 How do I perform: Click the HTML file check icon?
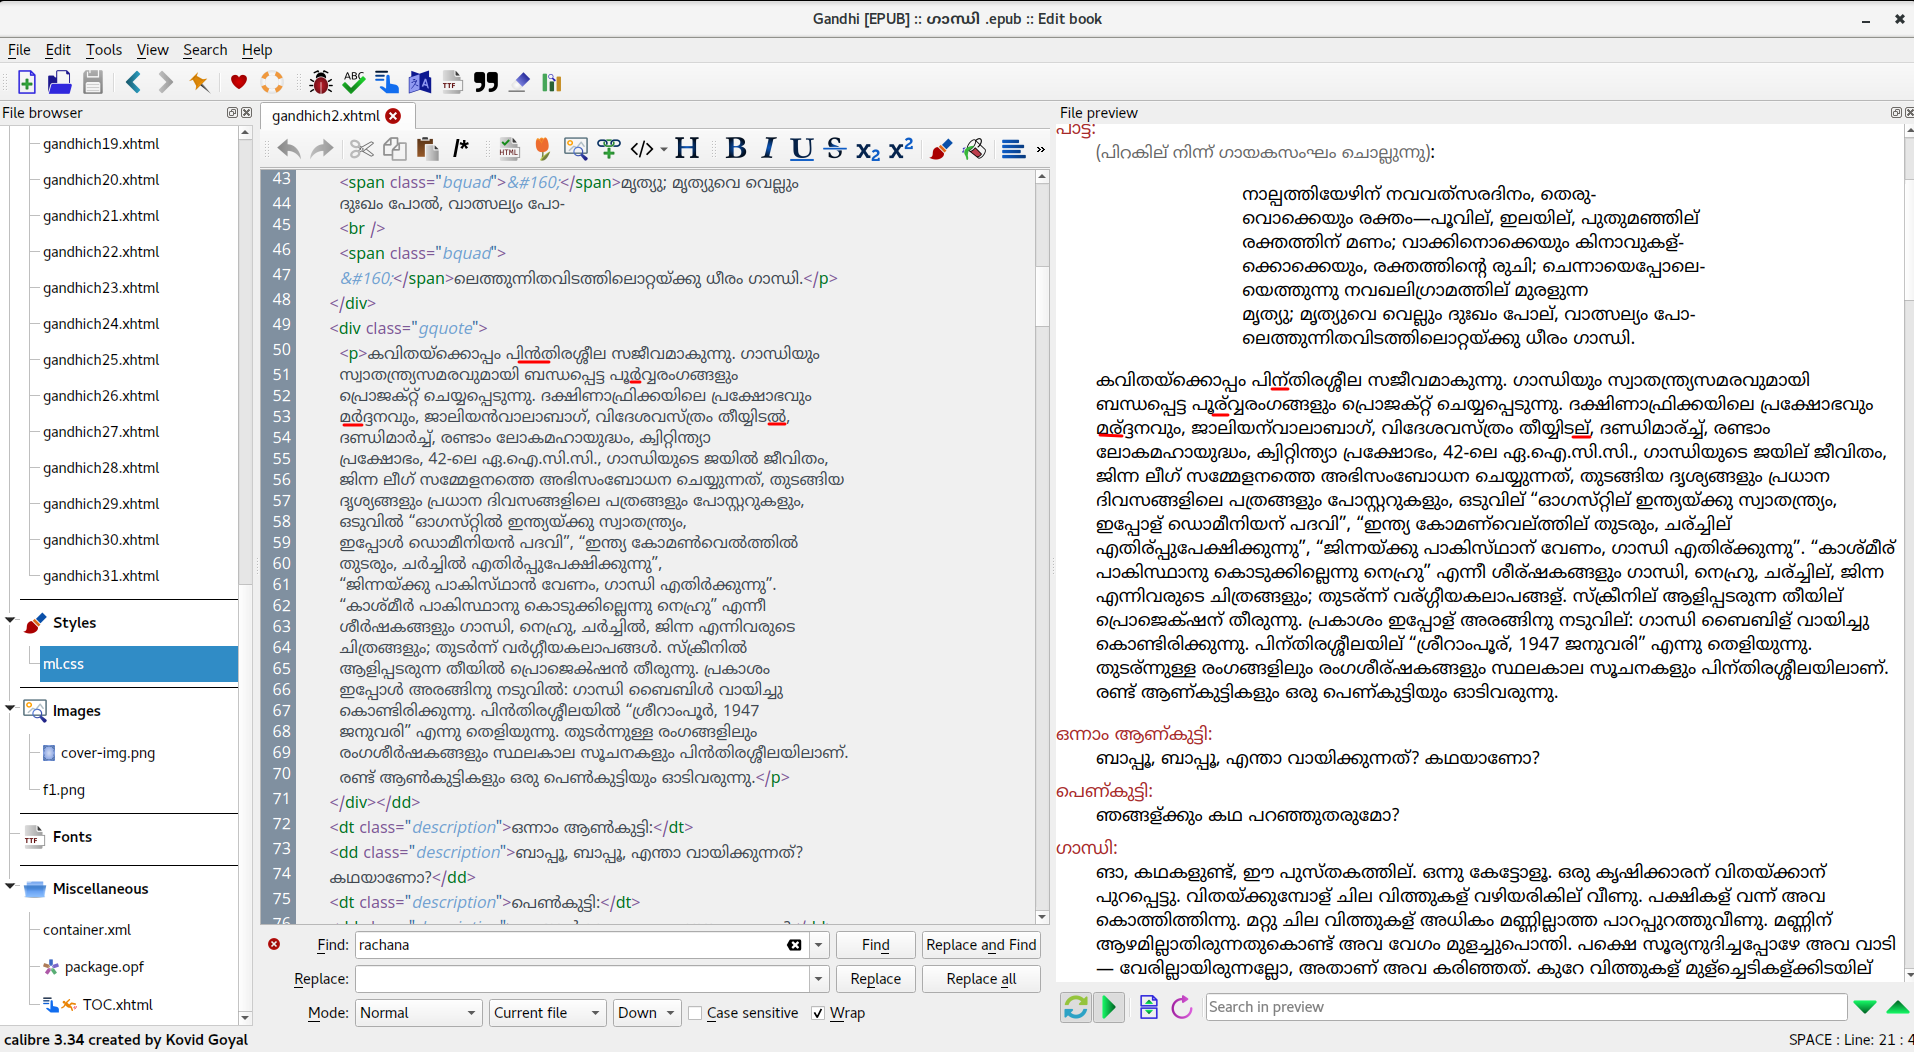pyautogui.click(x=509, y=149)
